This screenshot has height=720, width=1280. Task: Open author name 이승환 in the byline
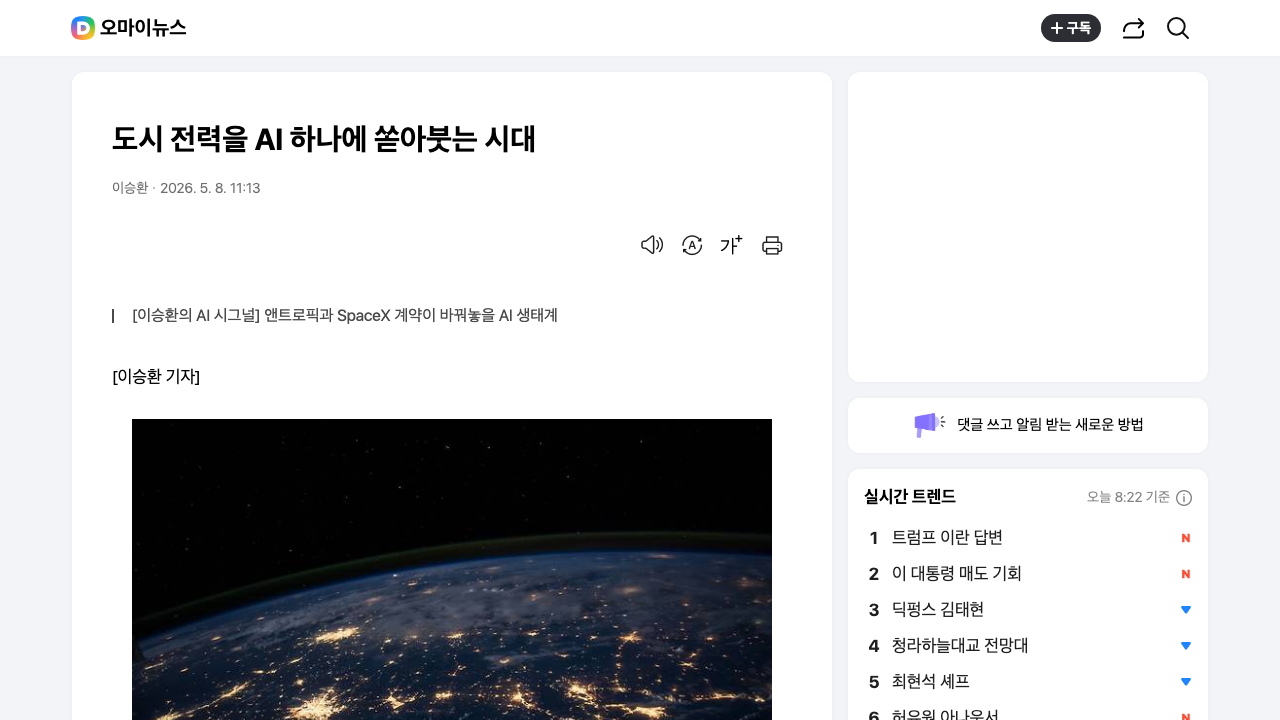pyautogui.click(x=130, y=188)
